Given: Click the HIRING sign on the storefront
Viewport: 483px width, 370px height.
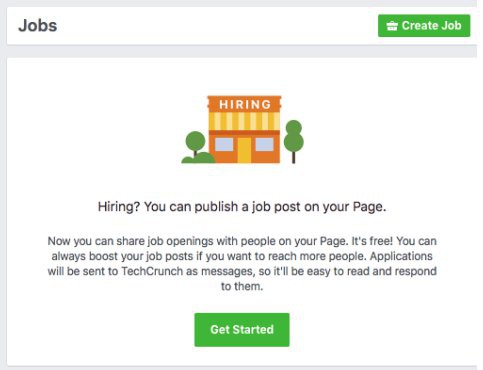Looking at the screenshot, I should pyautogui.click(x=245, y=104).
